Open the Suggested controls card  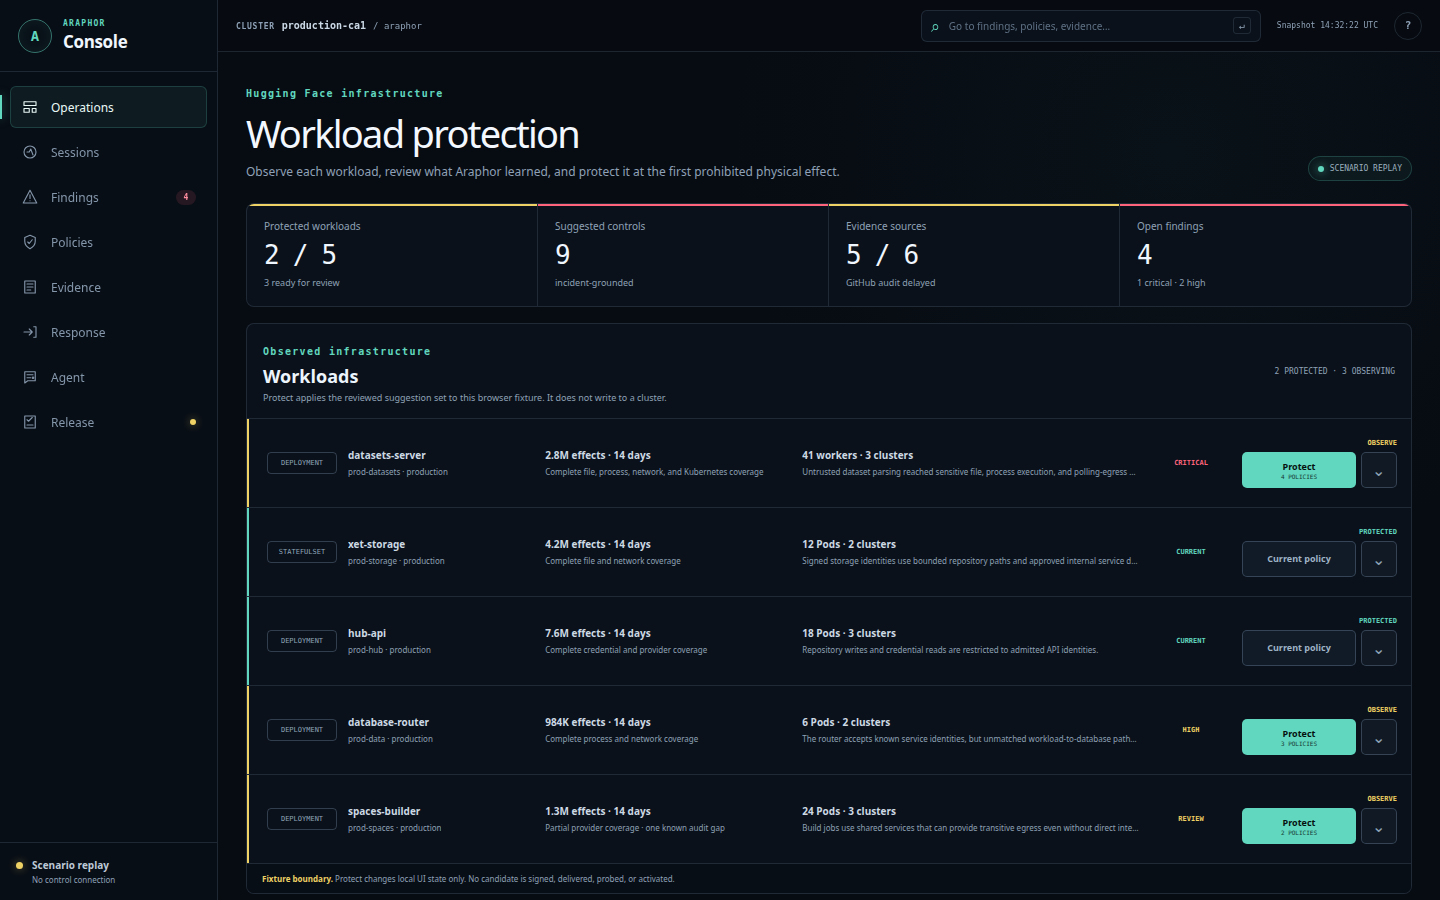coord(683,255)
